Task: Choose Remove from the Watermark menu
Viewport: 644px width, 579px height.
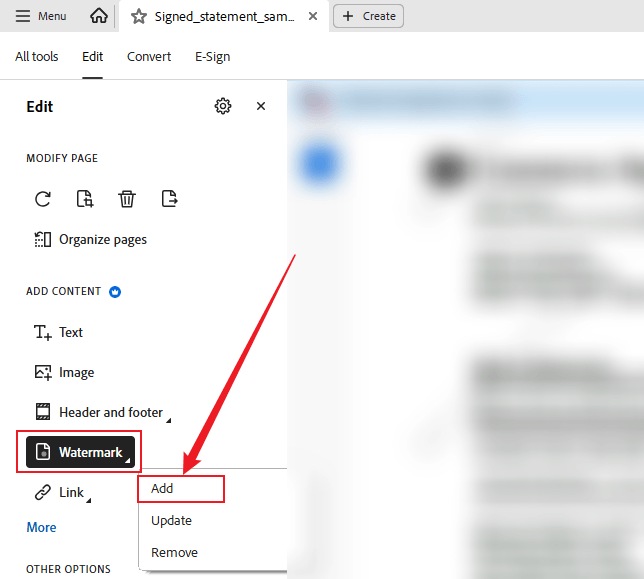Action: coord(174,553)
